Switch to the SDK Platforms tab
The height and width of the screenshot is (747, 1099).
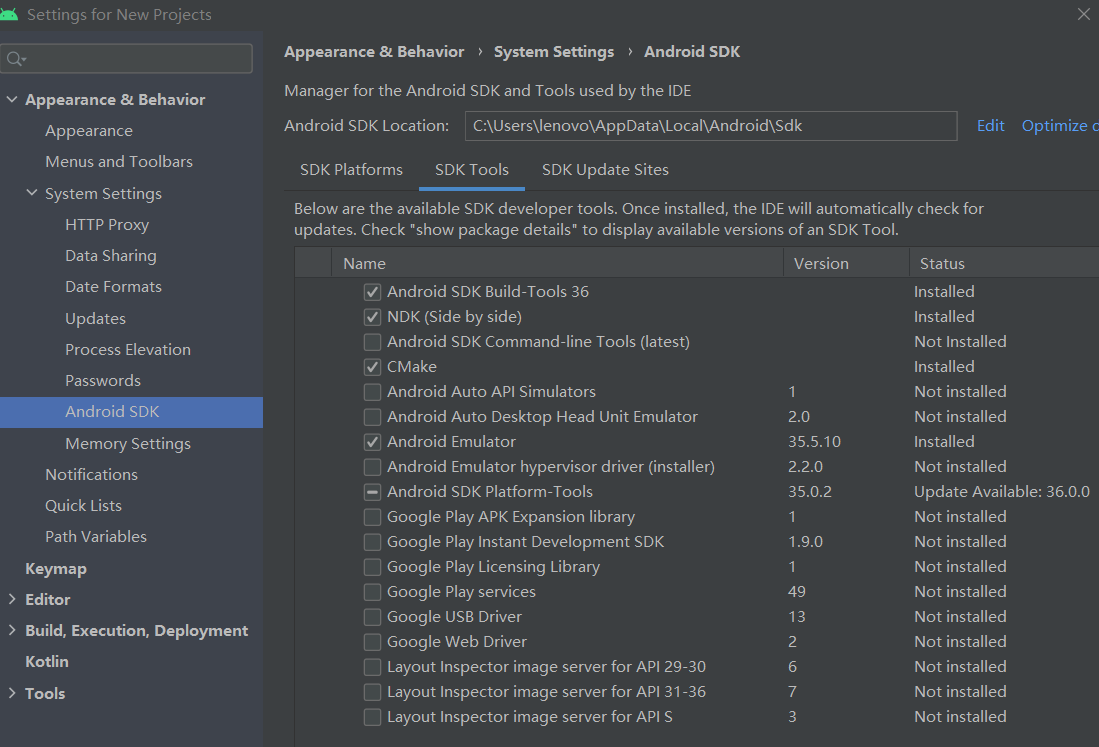(x=351, y=170)
